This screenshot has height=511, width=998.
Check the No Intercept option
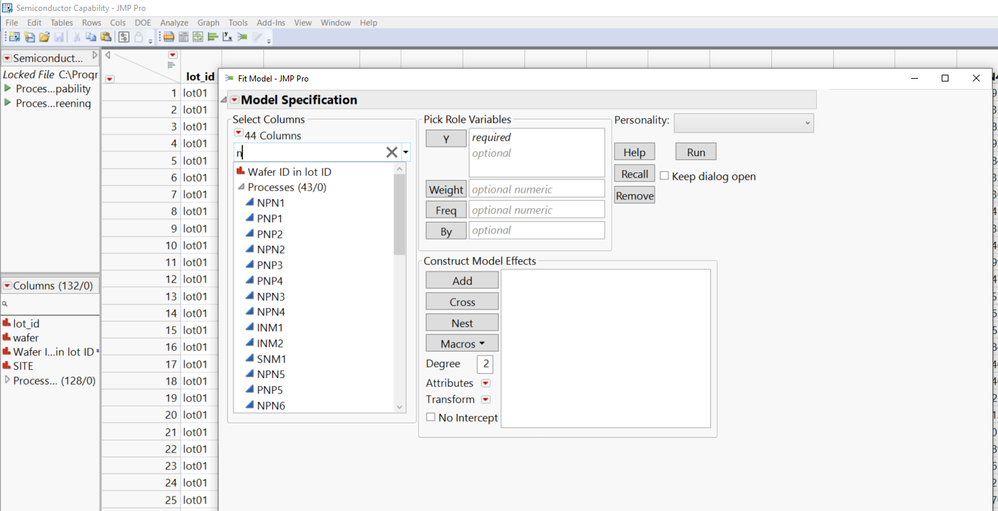click(431, 417)
